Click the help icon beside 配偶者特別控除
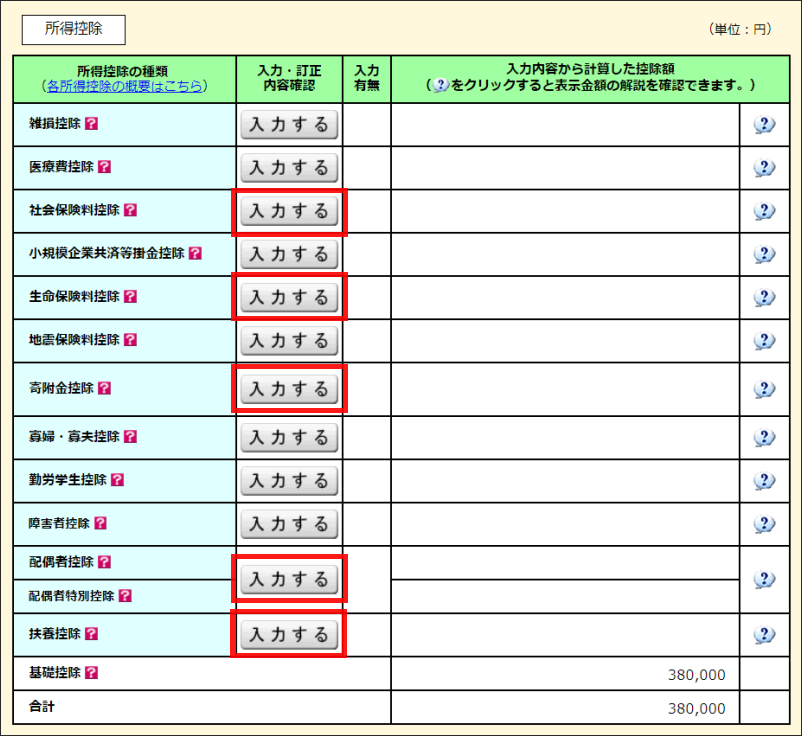The width and height of the screenshot is (802, 736). point(125,596)
